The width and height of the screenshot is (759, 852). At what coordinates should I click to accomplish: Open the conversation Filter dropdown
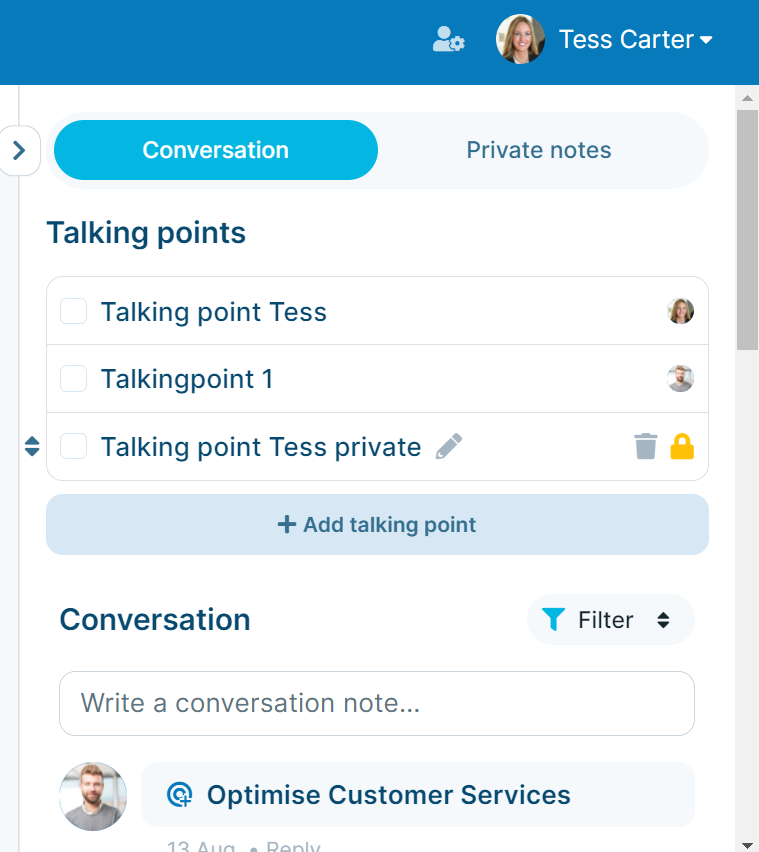coord(611,619)
